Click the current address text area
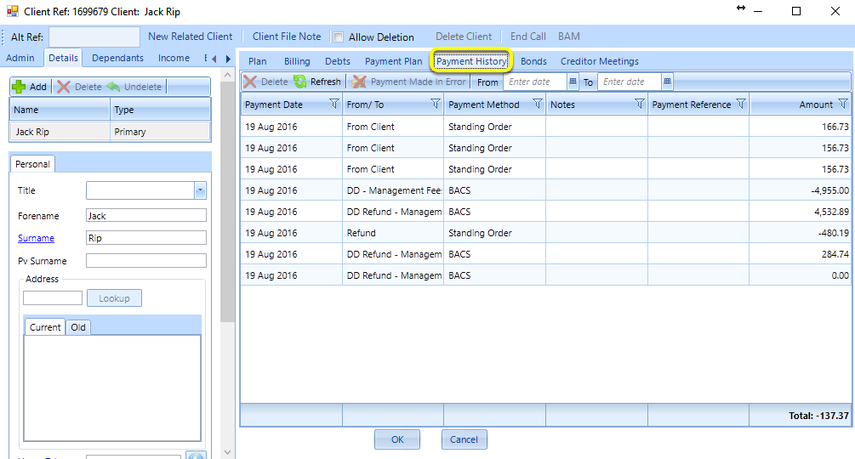The height and width of the screenshot is (459, 855). coord(112,388)
